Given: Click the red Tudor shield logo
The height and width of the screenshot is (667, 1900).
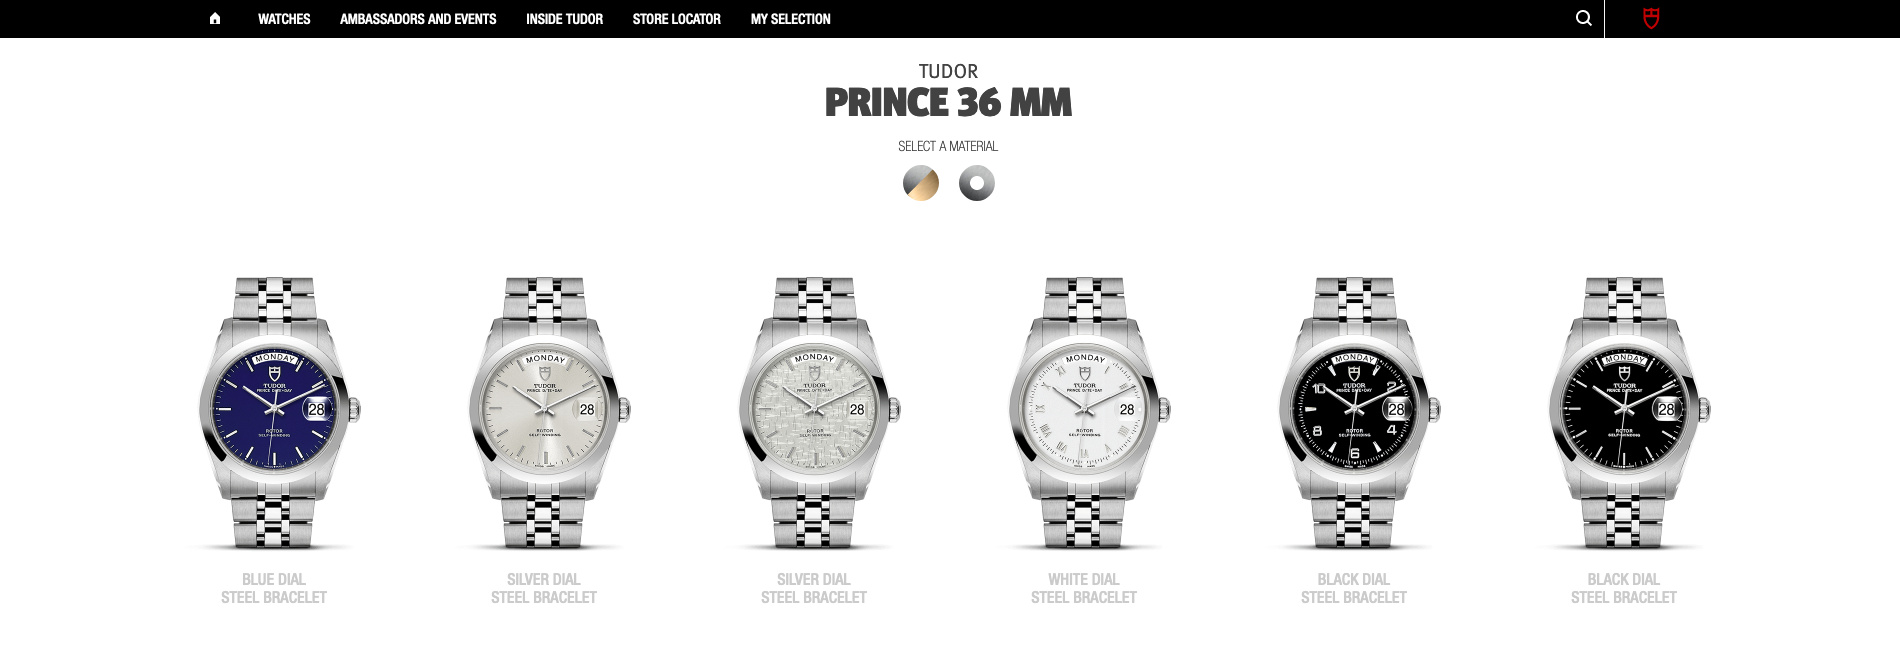Looking at the screenshot, I should click(1651, 18).
